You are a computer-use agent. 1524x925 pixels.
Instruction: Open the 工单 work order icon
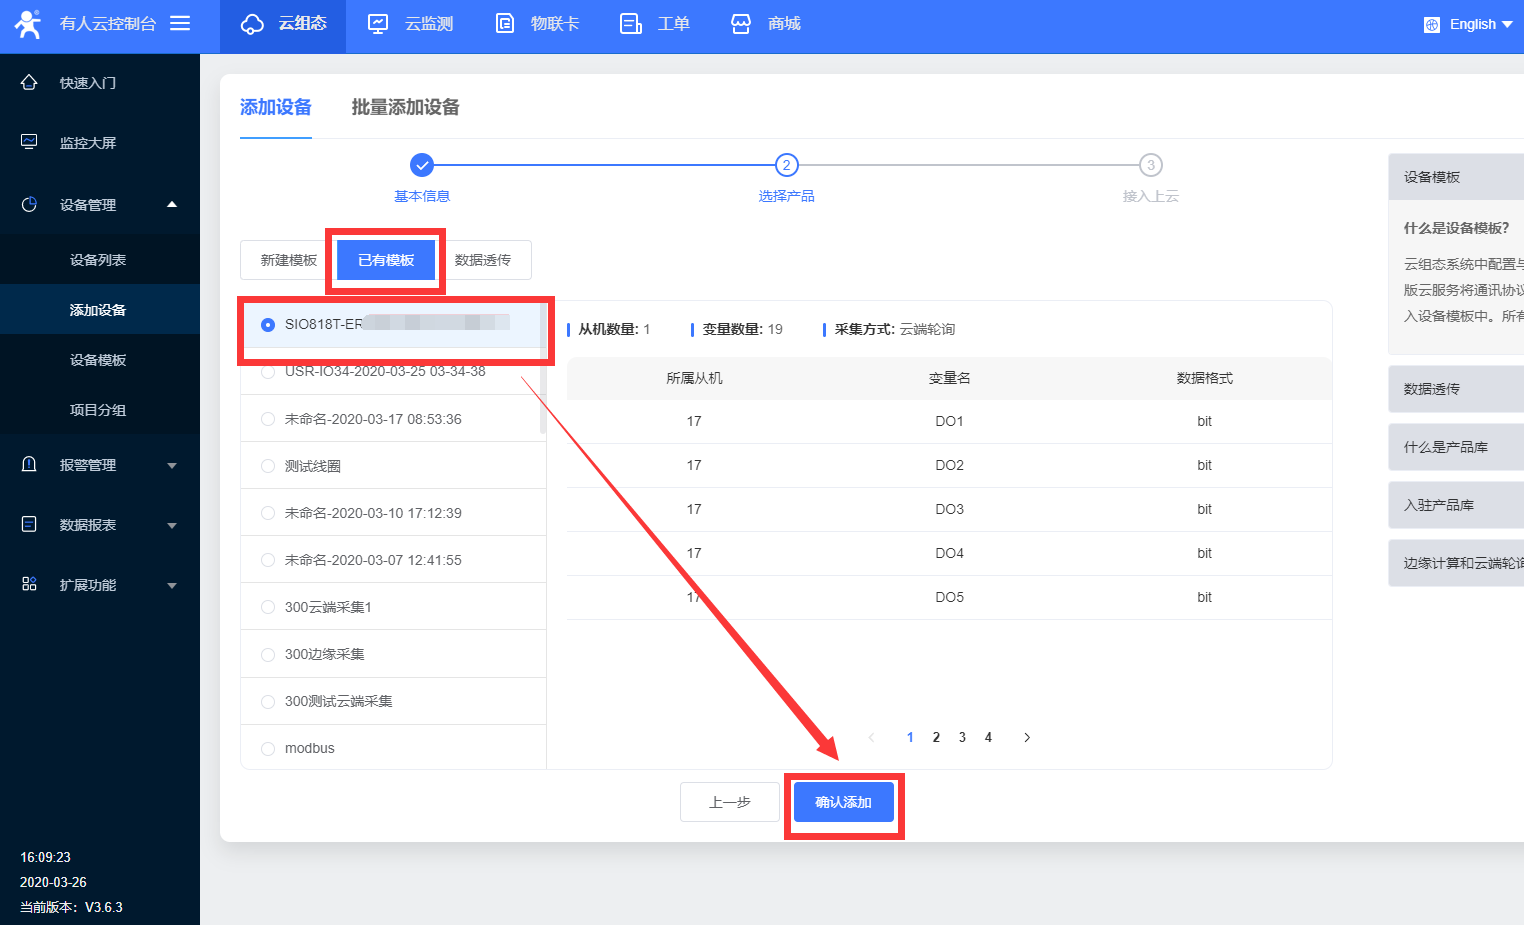631,24
